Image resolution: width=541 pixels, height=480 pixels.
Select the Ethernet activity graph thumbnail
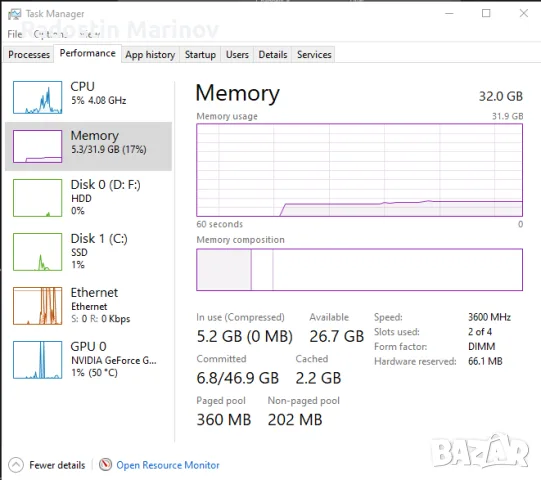click(x=38, y=306)
